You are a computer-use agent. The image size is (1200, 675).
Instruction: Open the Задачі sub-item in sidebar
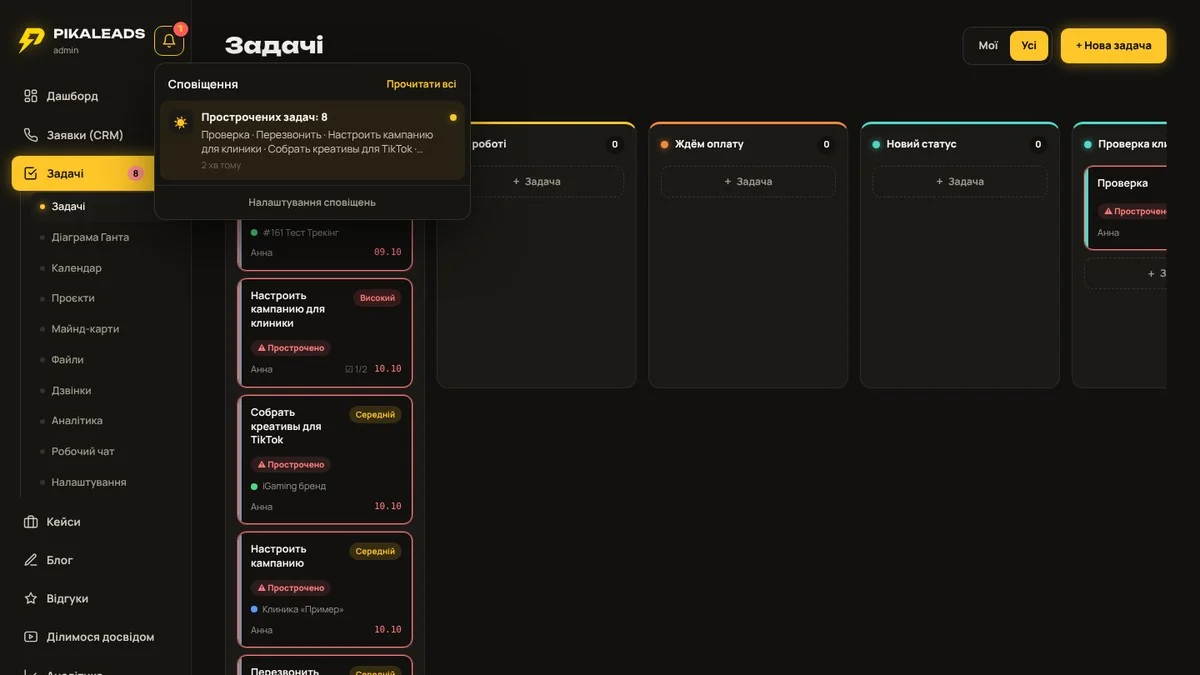pyautogui.click(x=68, y=207)
